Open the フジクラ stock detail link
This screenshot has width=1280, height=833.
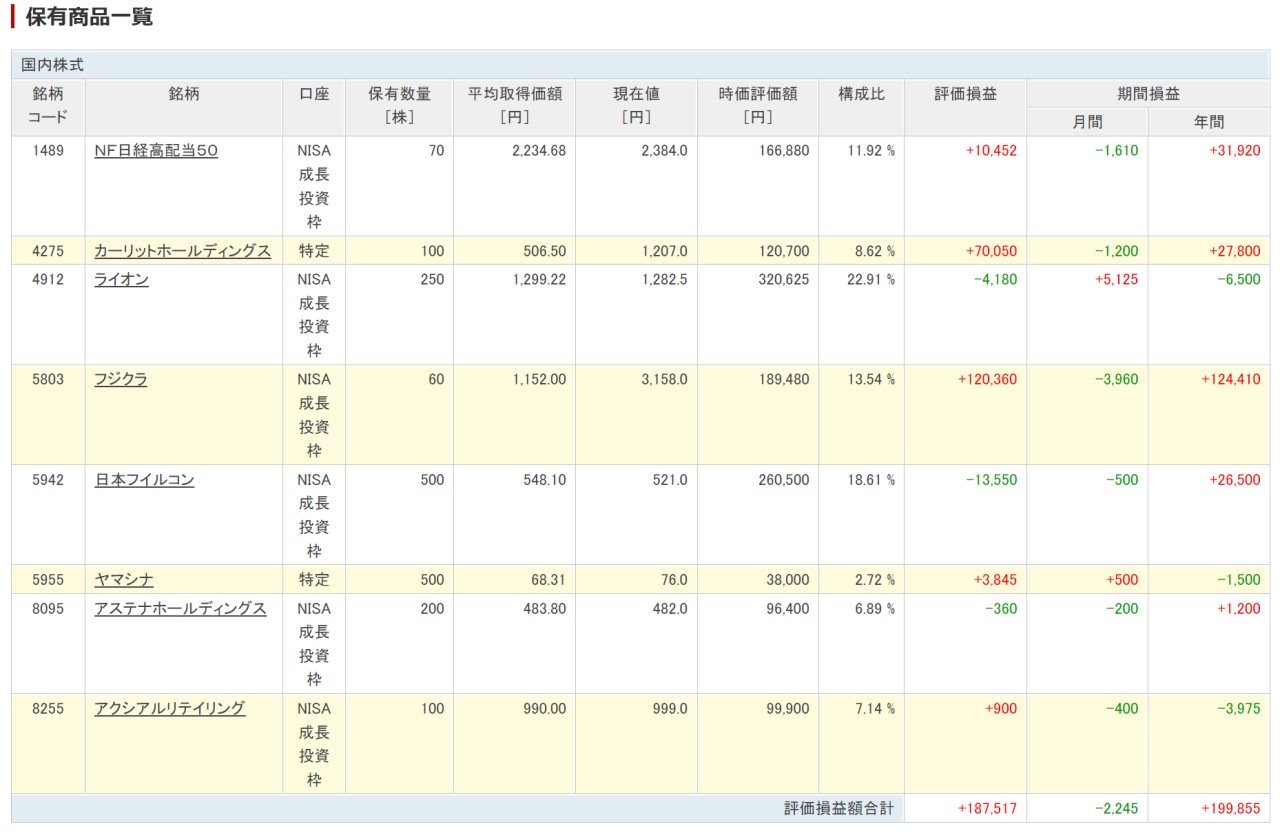pyautogui.click(x=120, y=380)
